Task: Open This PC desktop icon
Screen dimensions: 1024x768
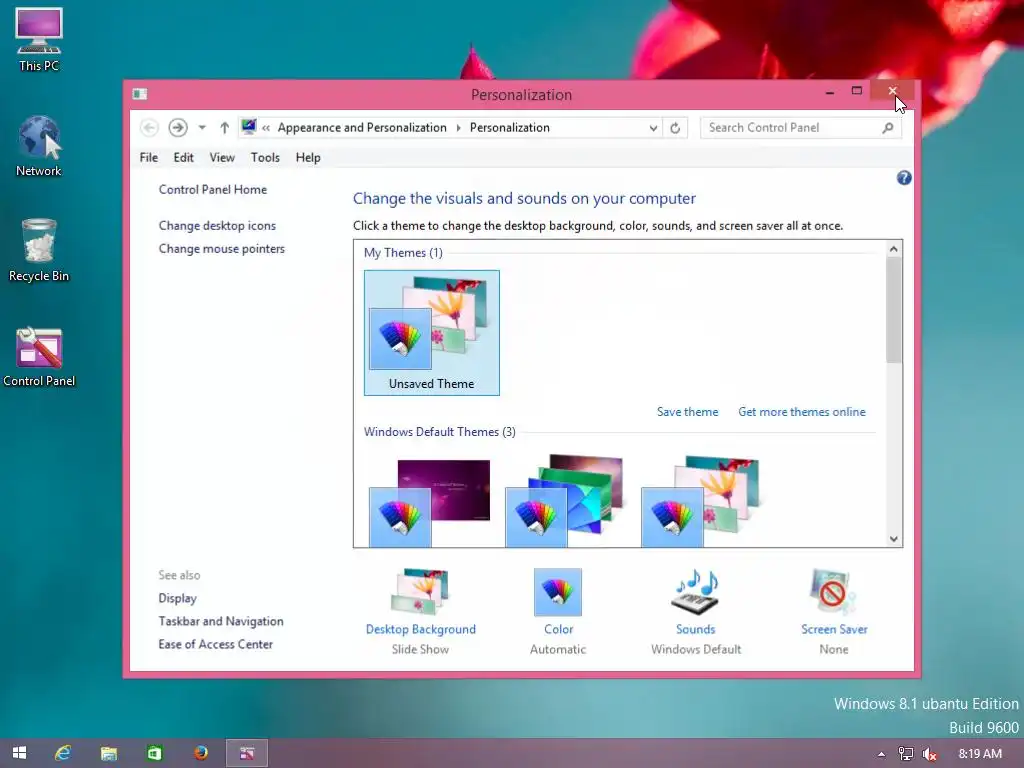Action: point(39,39)
